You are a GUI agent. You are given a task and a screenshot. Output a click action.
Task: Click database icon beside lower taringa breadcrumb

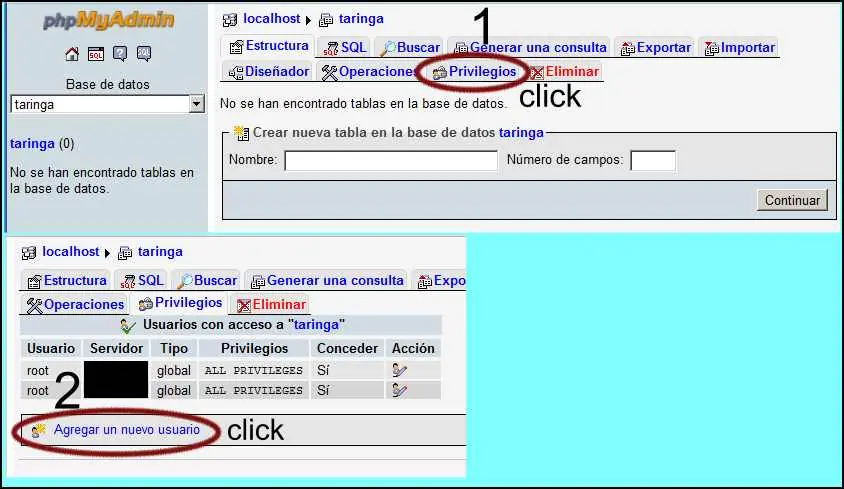tap(125, 253)
